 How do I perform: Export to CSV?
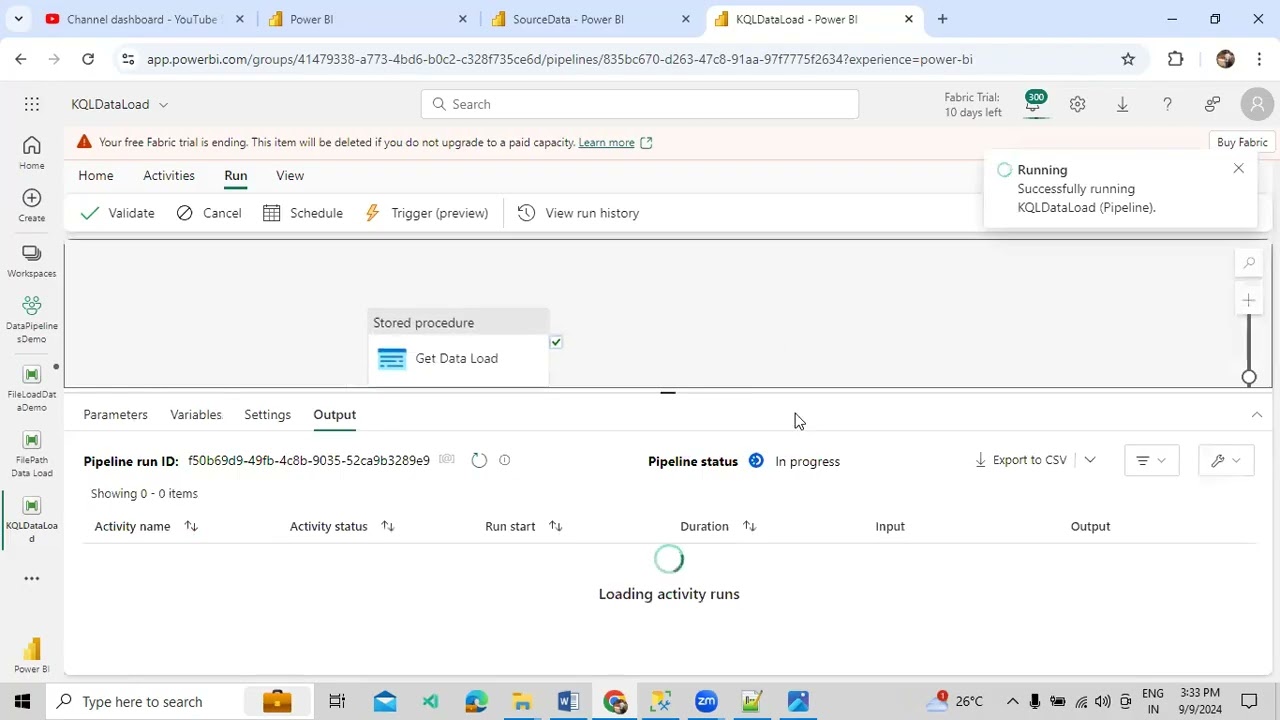point(1021,460)
